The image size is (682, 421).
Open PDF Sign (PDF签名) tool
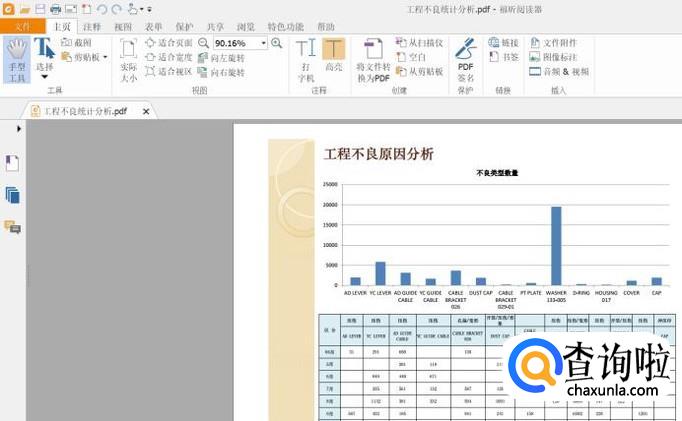[x=465, y=60]
